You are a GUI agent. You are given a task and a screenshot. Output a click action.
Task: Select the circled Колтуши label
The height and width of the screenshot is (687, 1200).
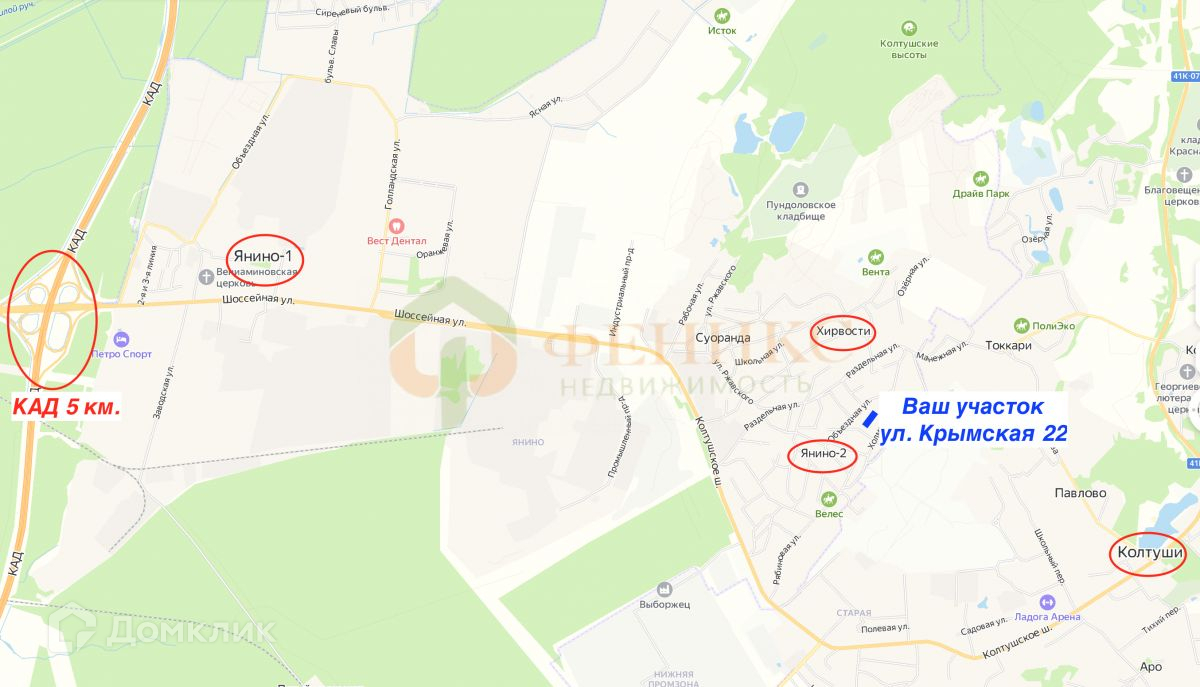tap(1149, 553)
